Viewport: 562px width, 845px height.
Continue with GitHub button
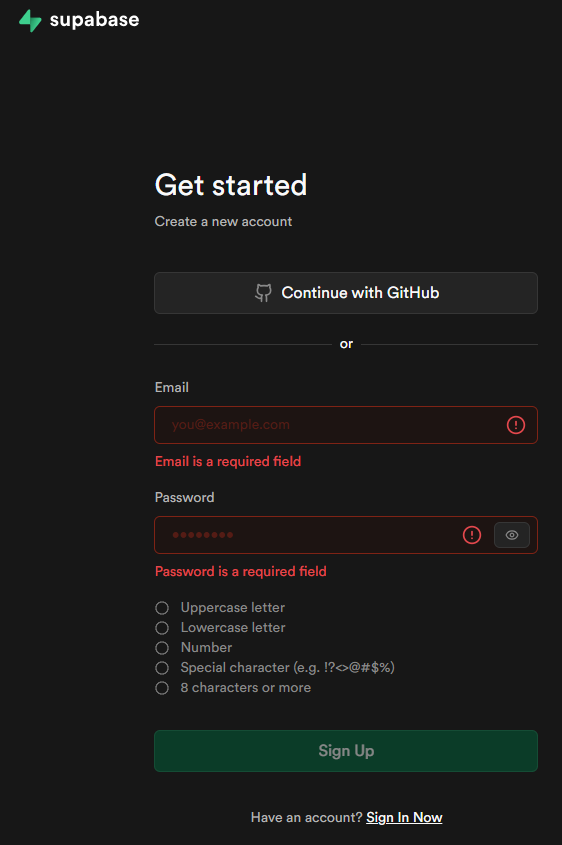coord(346,293)
